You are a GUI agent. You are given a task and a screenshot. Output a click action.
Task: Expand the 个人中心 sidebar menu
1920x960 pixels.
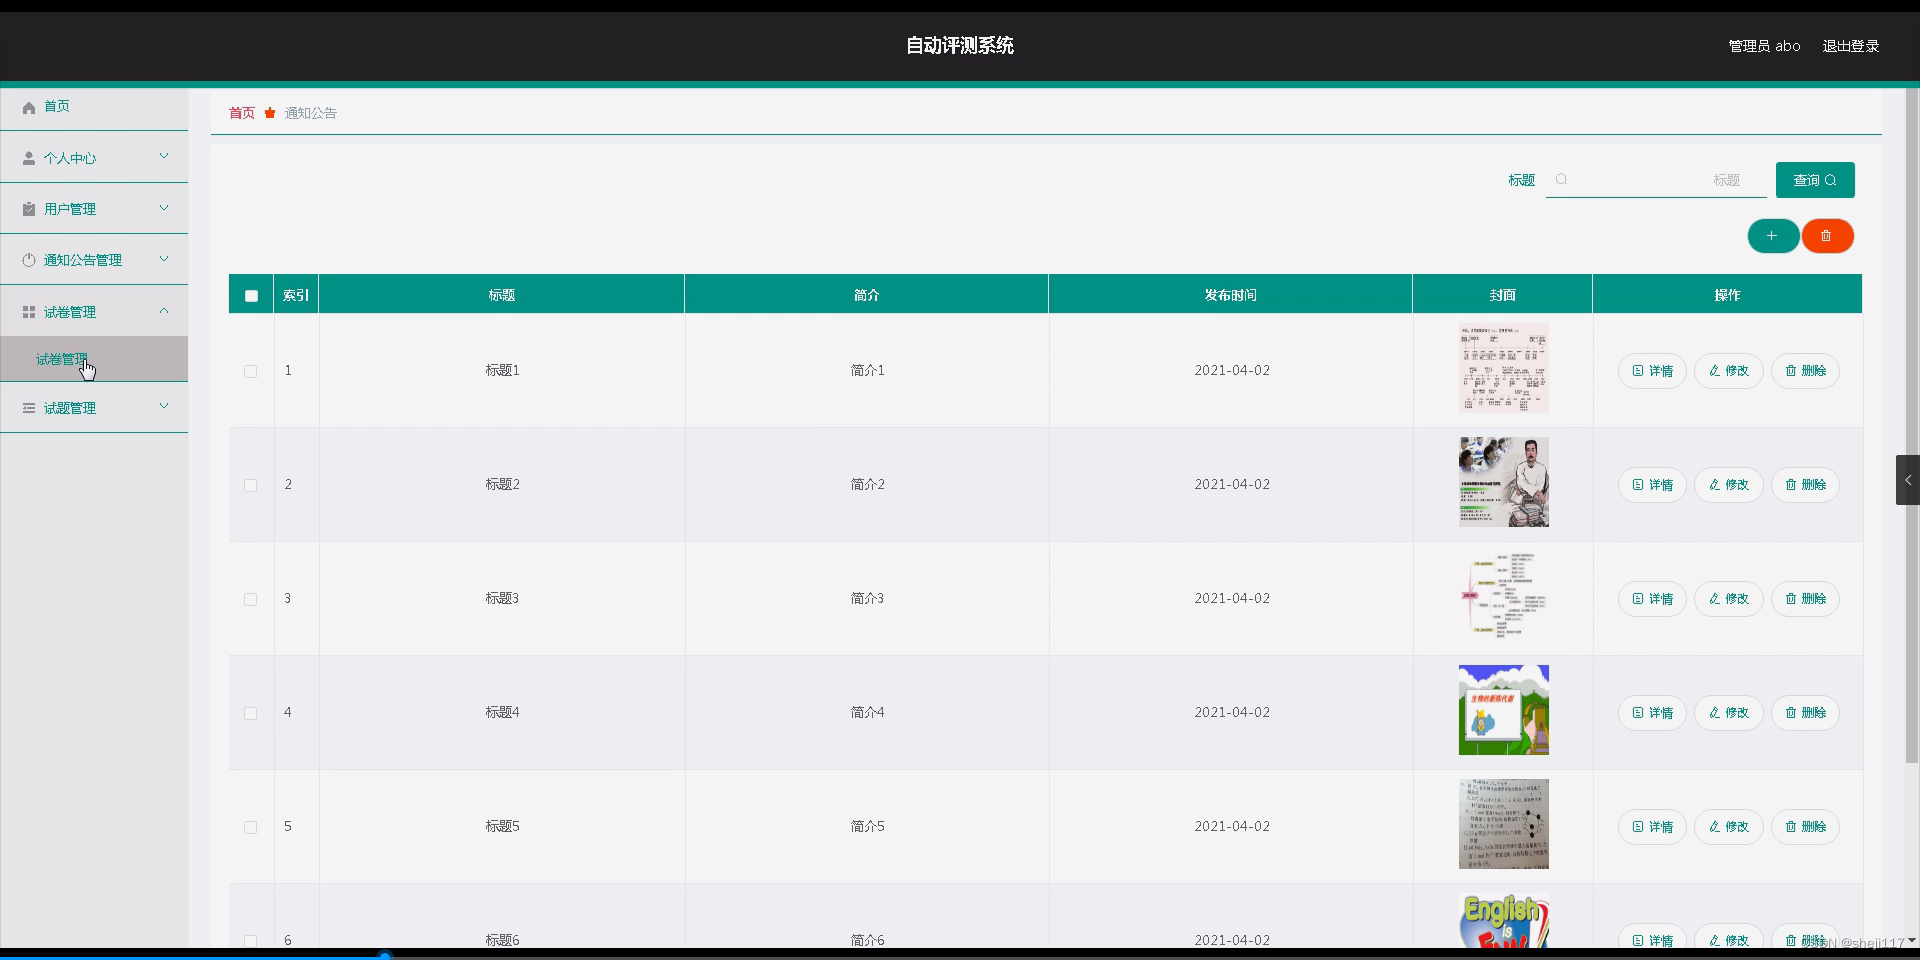[x=163, y=157]
